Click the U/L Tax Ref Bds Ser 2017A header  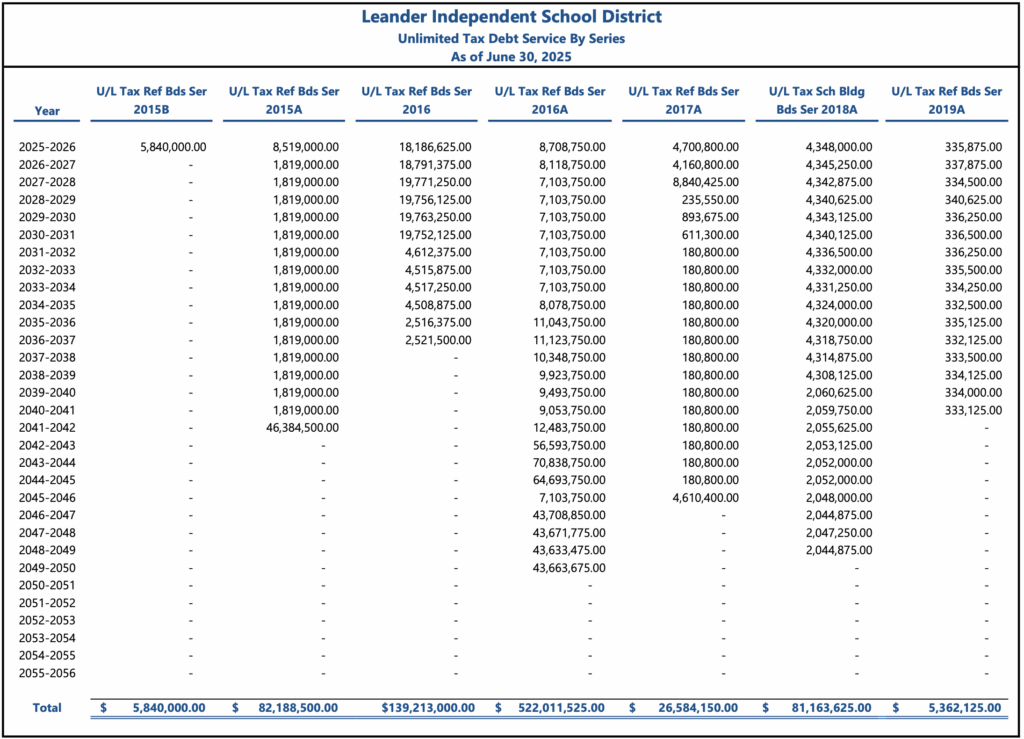(684, 101)
